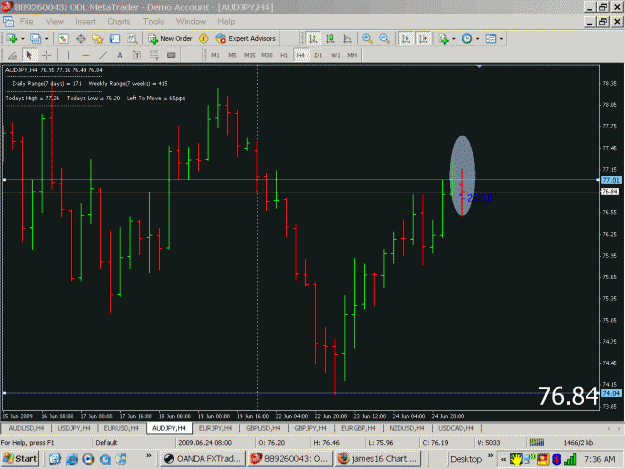
Task: Switch to the EURUSD,H4 chart tab
Action: [121, 428]
